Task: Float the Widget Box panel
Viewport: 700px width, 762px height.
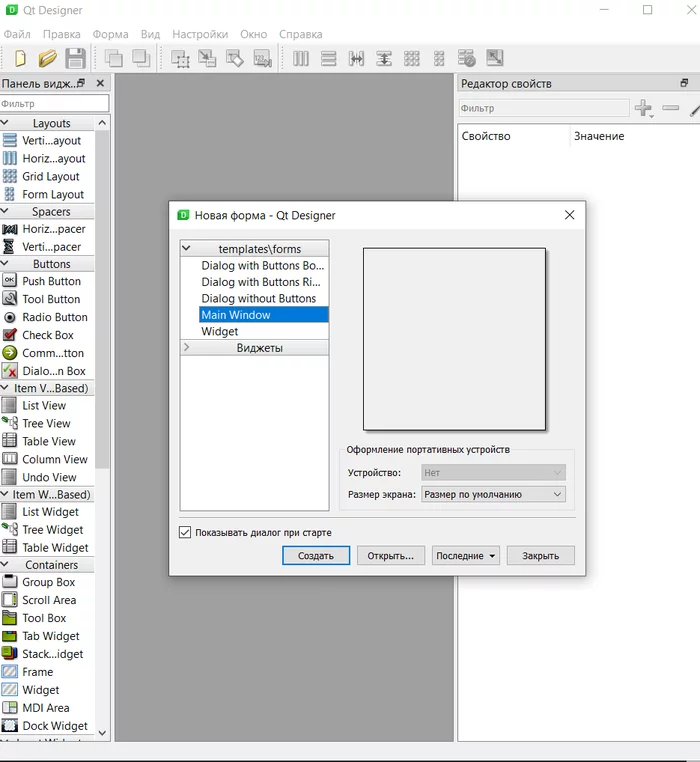Action: click(81, 83)
